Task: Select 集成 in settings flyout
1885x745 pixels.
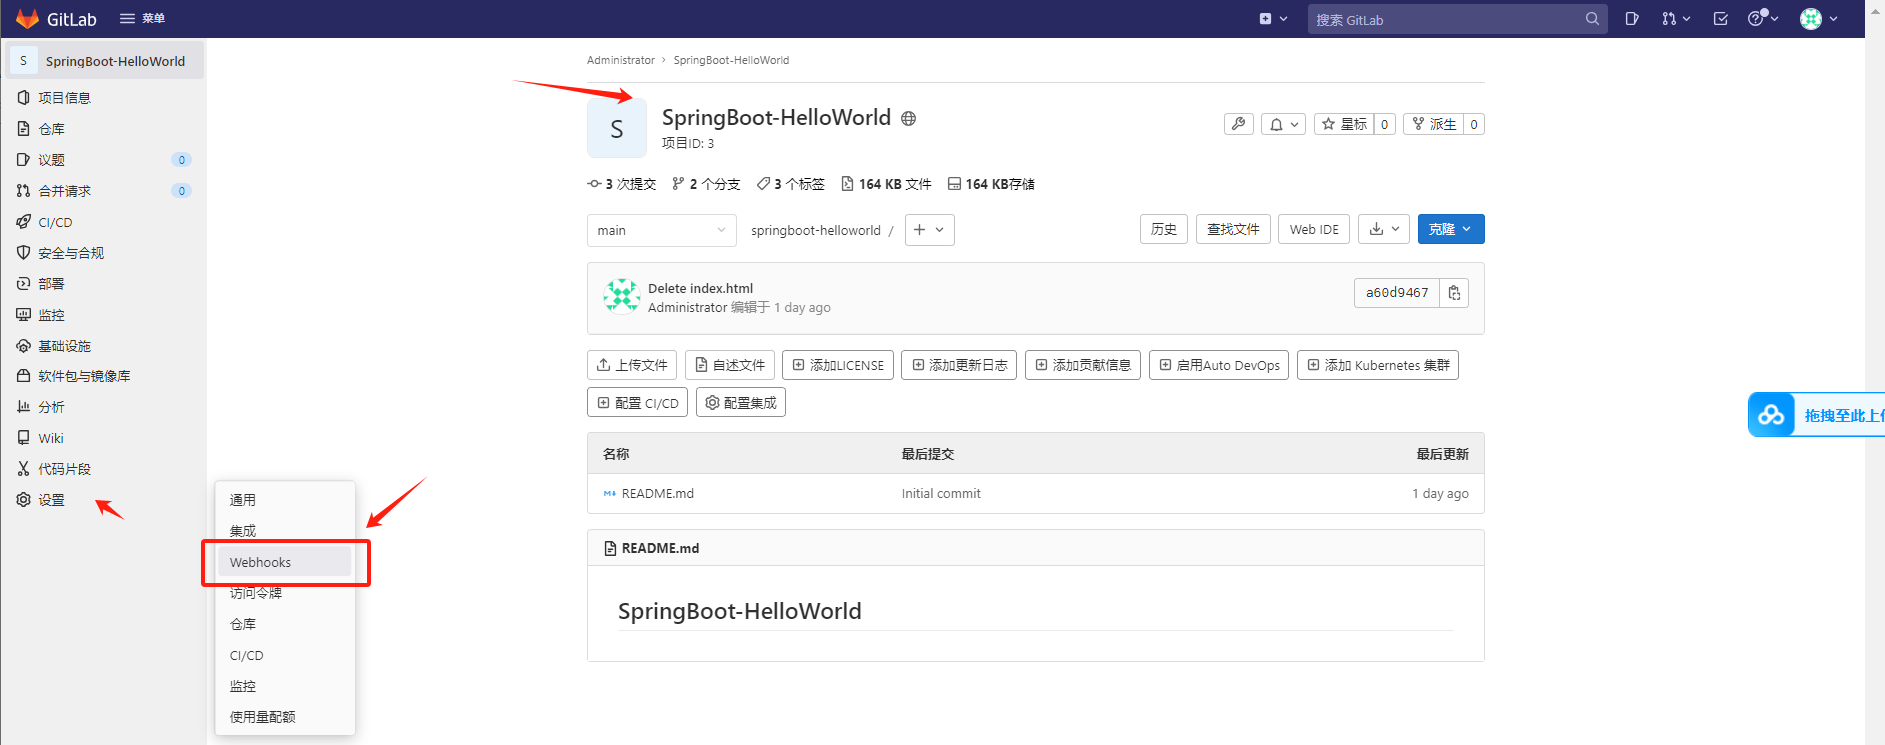Action: click(x=285, y=531)
